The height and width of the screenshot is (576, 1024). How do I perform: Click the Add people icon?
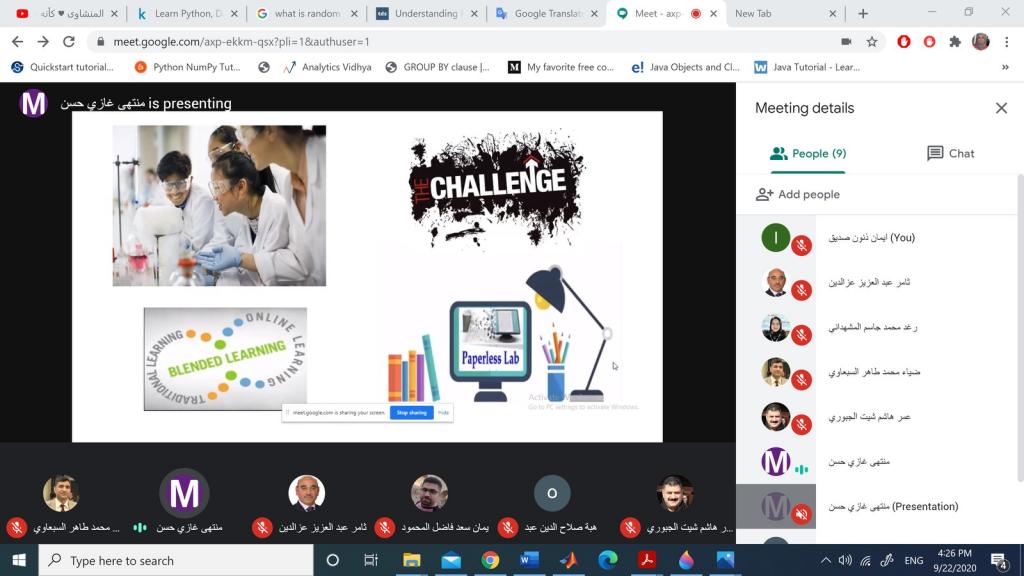point(765,195)
